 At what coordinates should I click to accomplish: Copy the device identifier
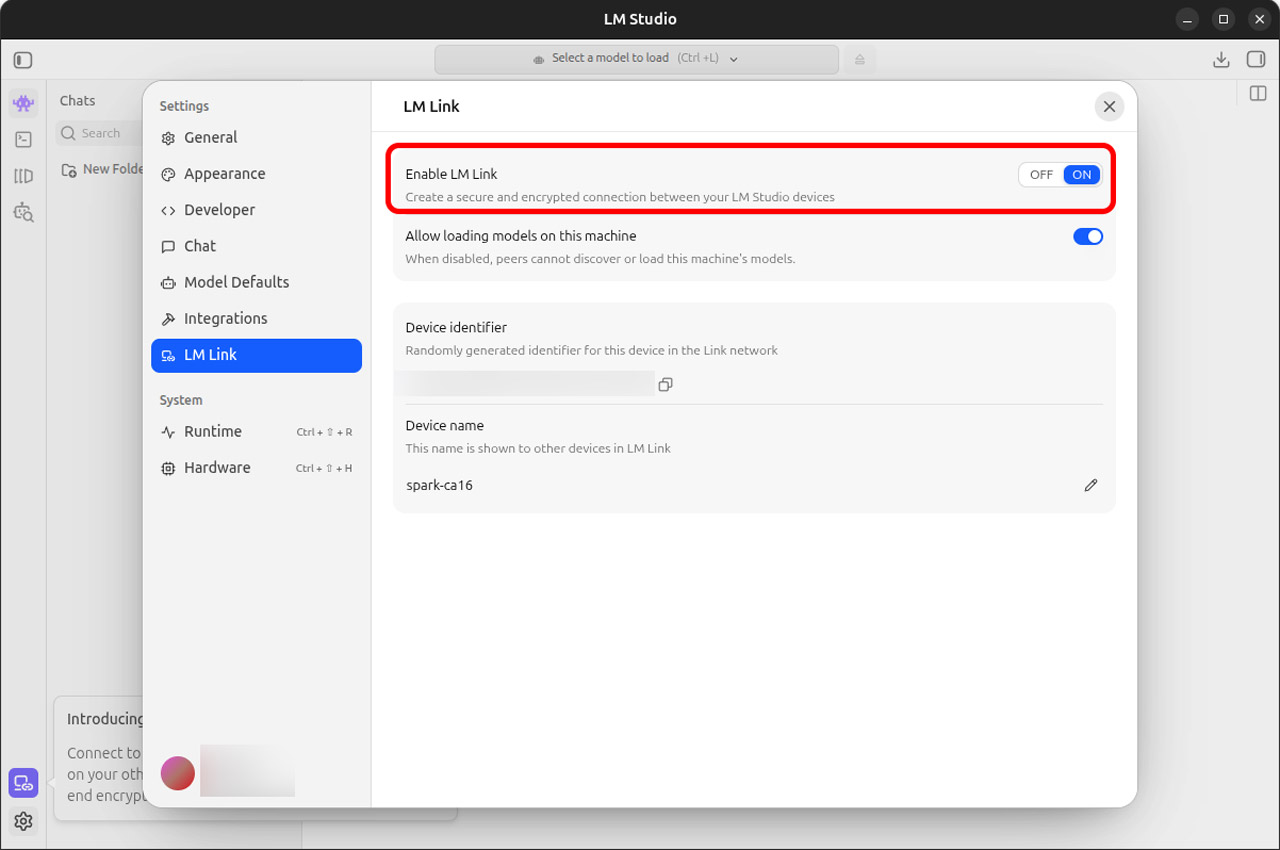(x=666, y=384)
